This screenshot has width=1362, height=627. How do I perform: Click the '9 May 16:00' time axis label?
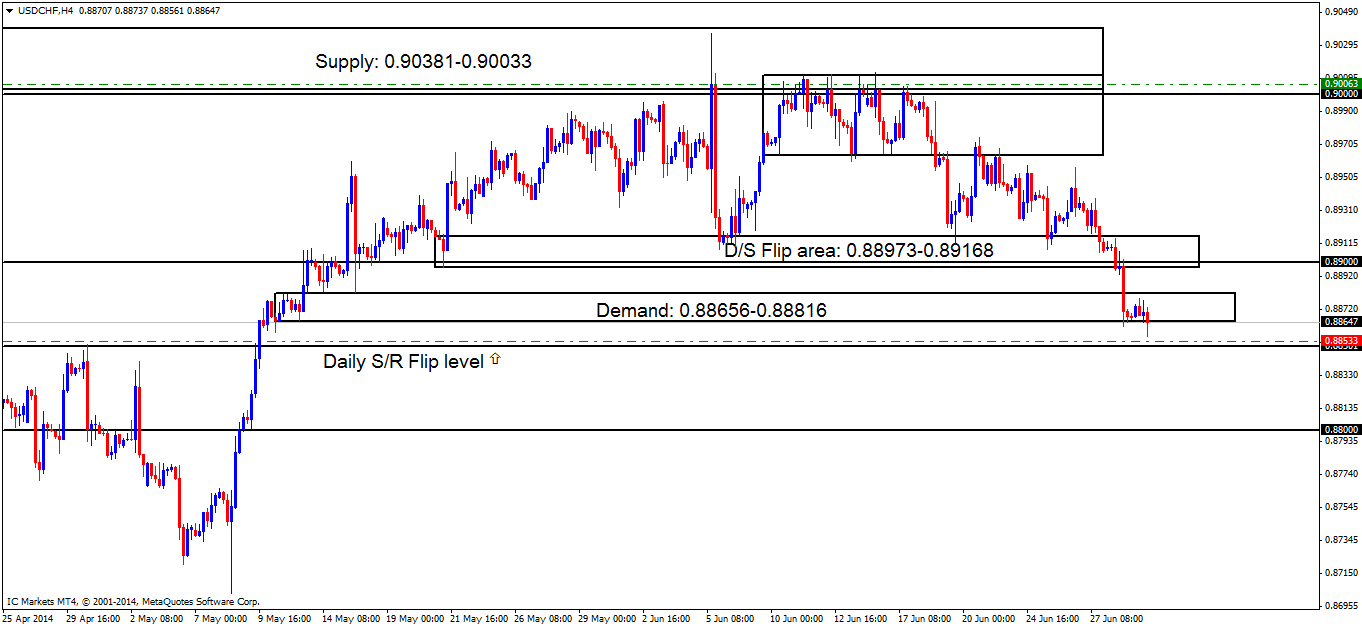click(284, 619)
